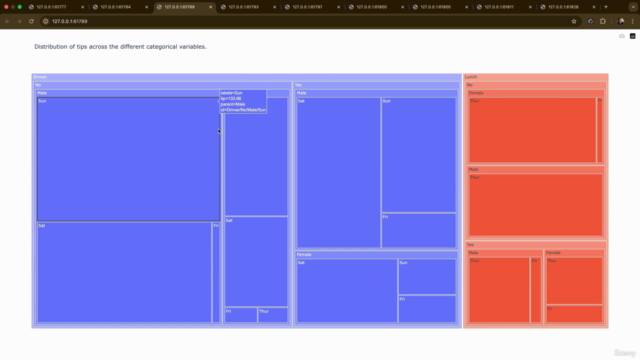The image size is (640, 360).
Task: Select the Sun cell under Dinner Yes Female
Action: [427, 276]
